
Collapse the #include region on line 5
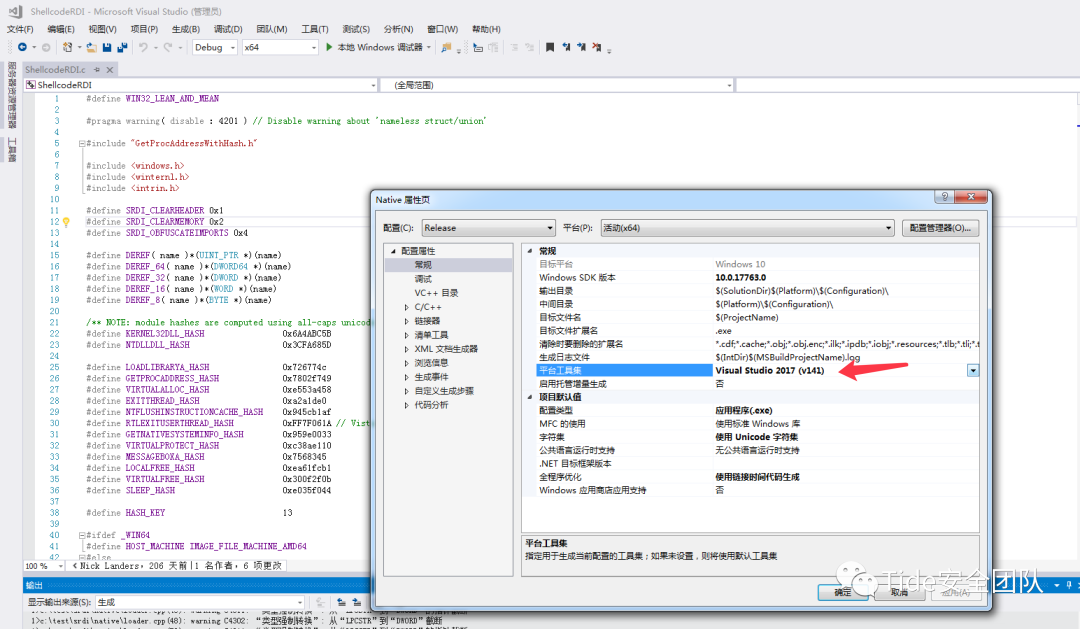click(x=82, y=143)
